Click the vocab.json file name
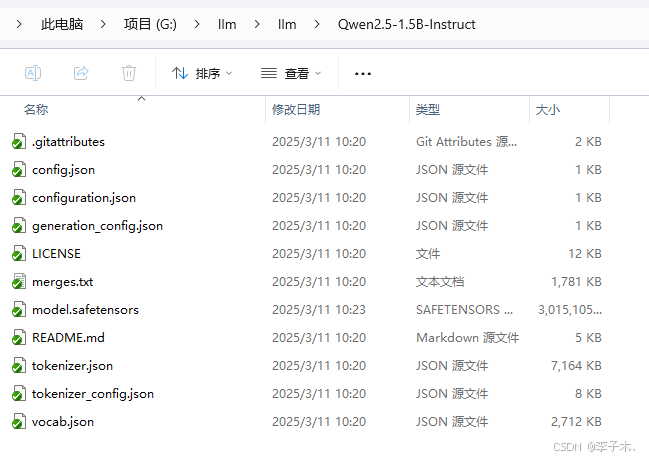Screen dimensions: 649x458 63,422
